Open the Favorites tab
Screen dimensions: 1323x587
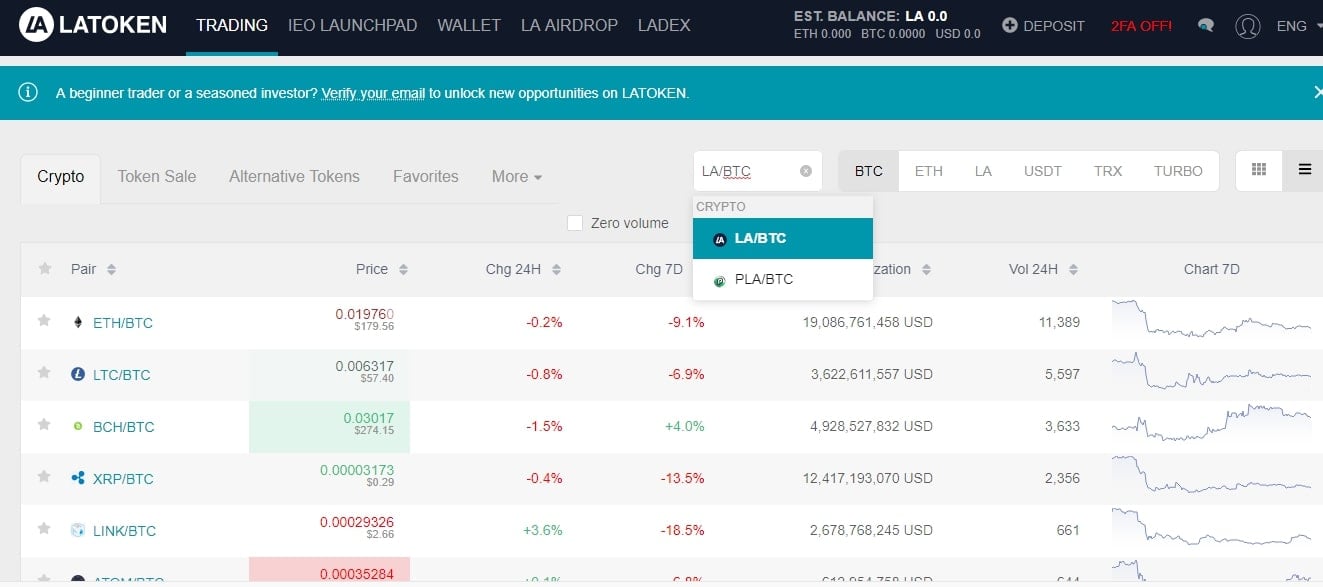[425, 176]
